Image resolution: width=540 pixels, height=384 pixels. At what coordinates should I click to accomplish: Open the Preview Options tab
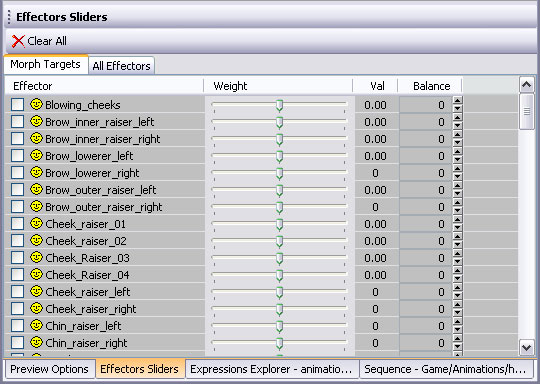49,369
